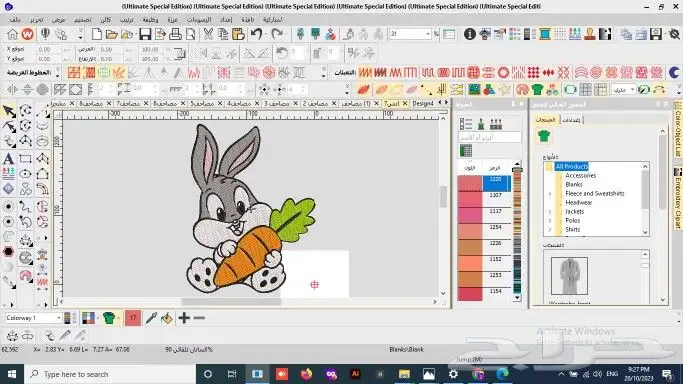Select the red 1220 thread color swatch
This screenshot has width=683, height=384.
470,184
